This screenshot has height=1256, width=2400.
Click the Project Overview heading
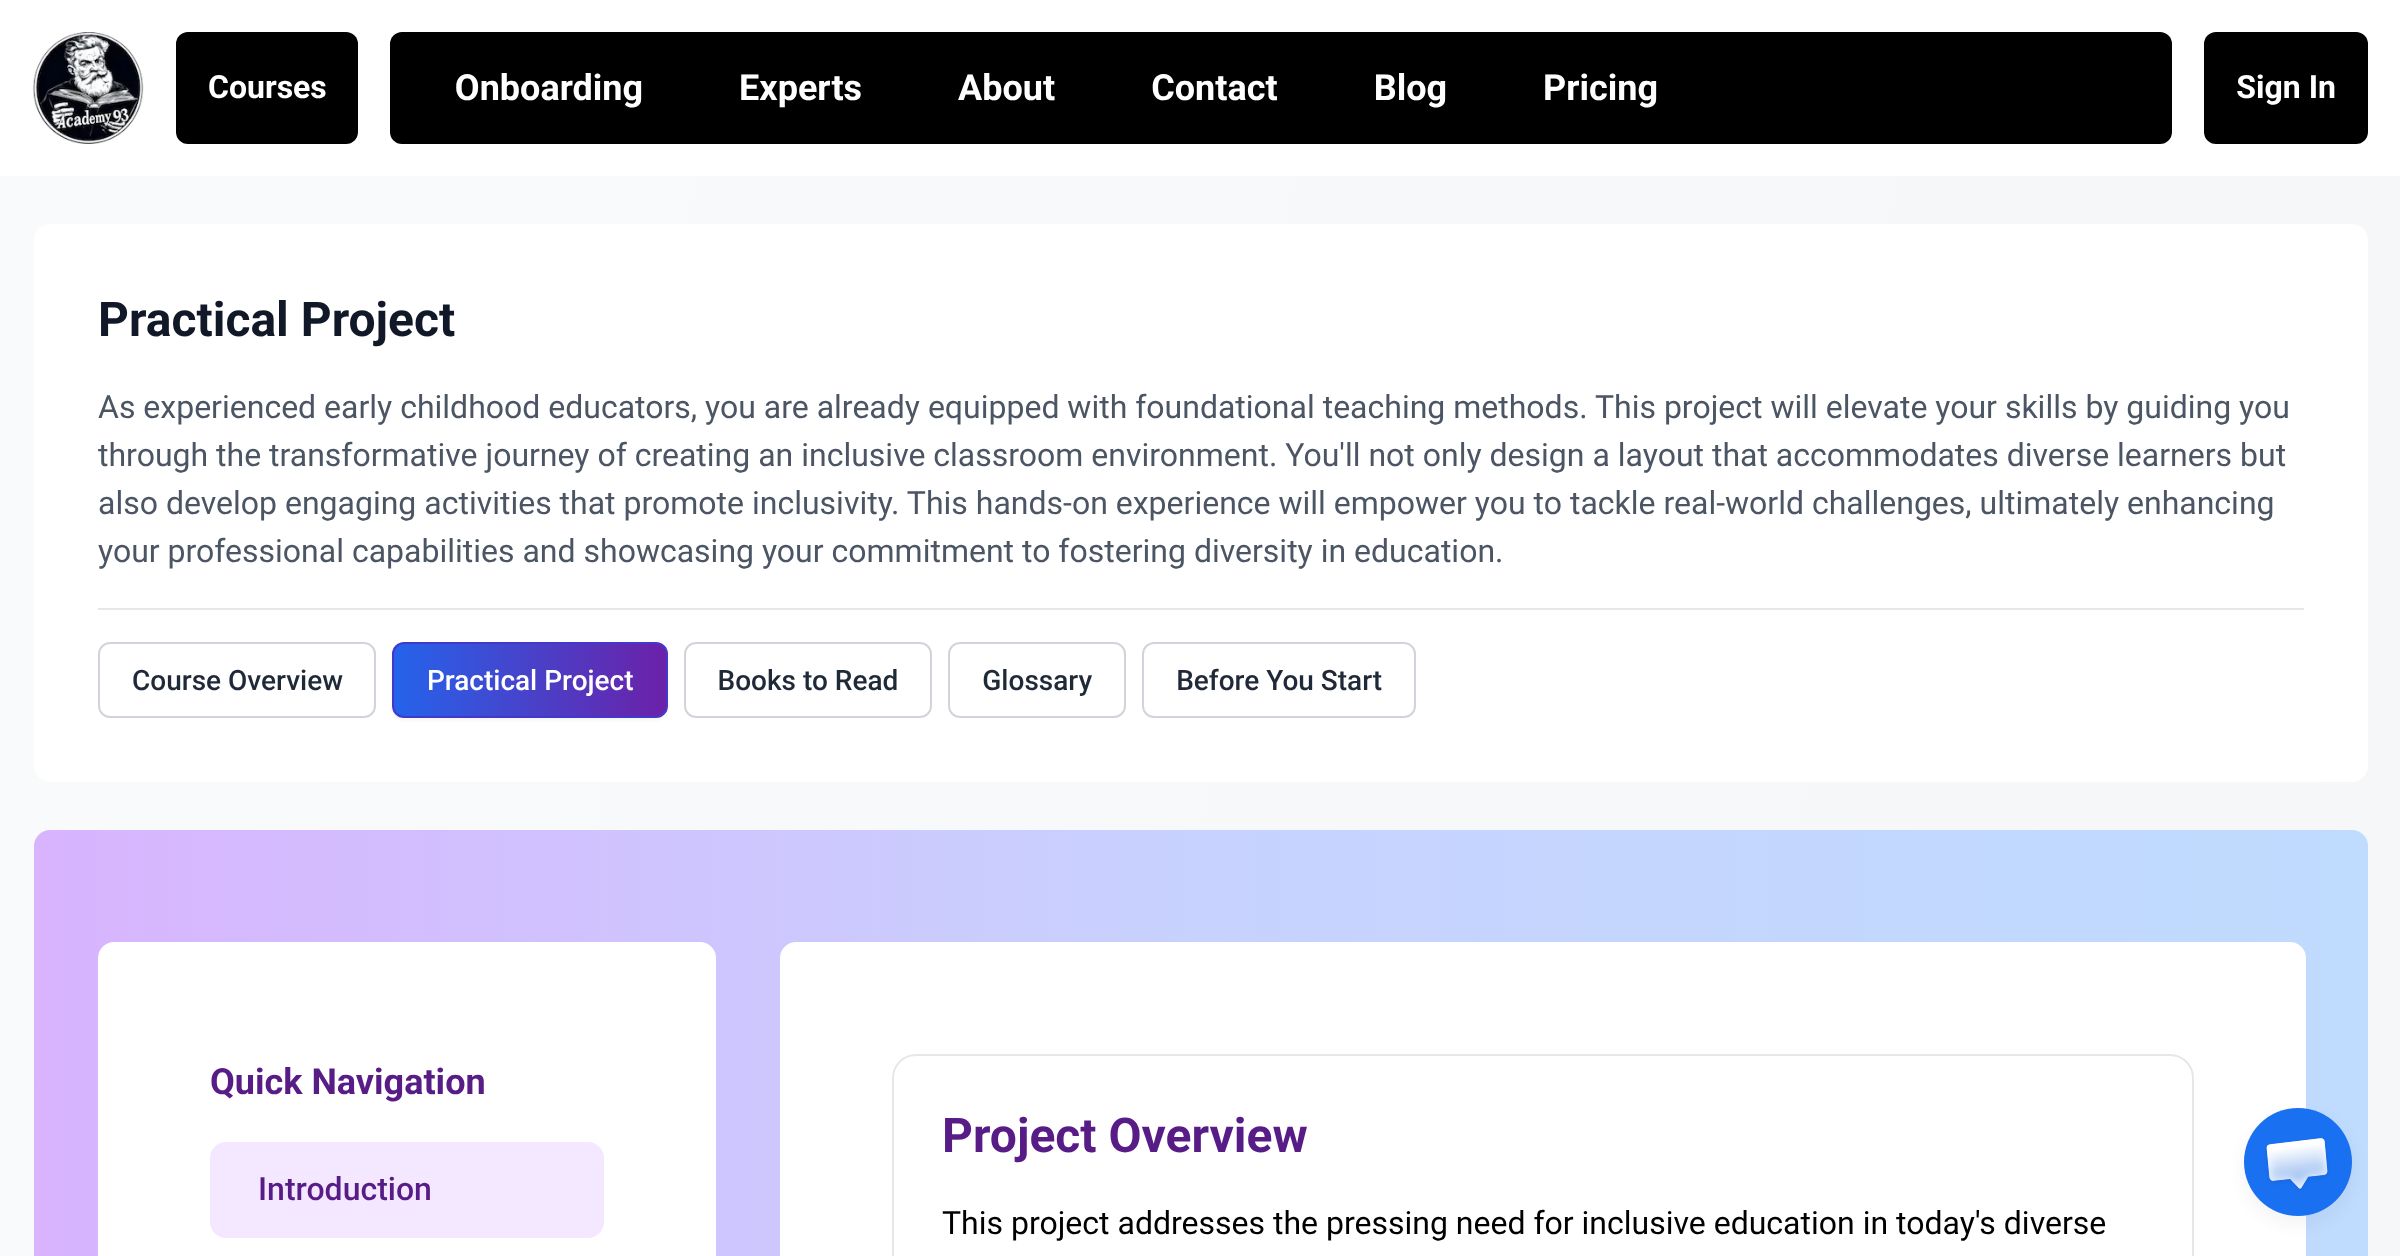click(1124, 1136)
